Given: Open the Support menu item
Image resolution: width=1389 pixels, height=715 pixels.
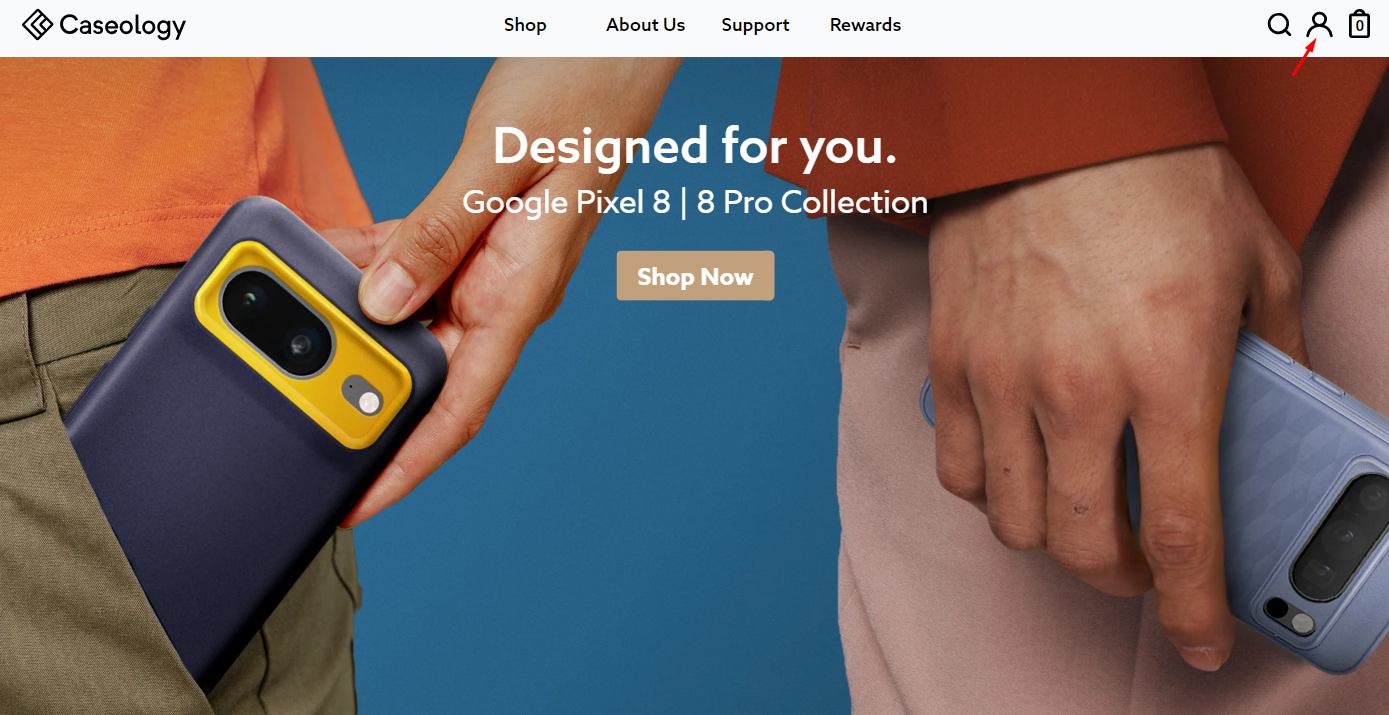Looking at the screenshot, I should pyautogui.click(x=755, y=25).
